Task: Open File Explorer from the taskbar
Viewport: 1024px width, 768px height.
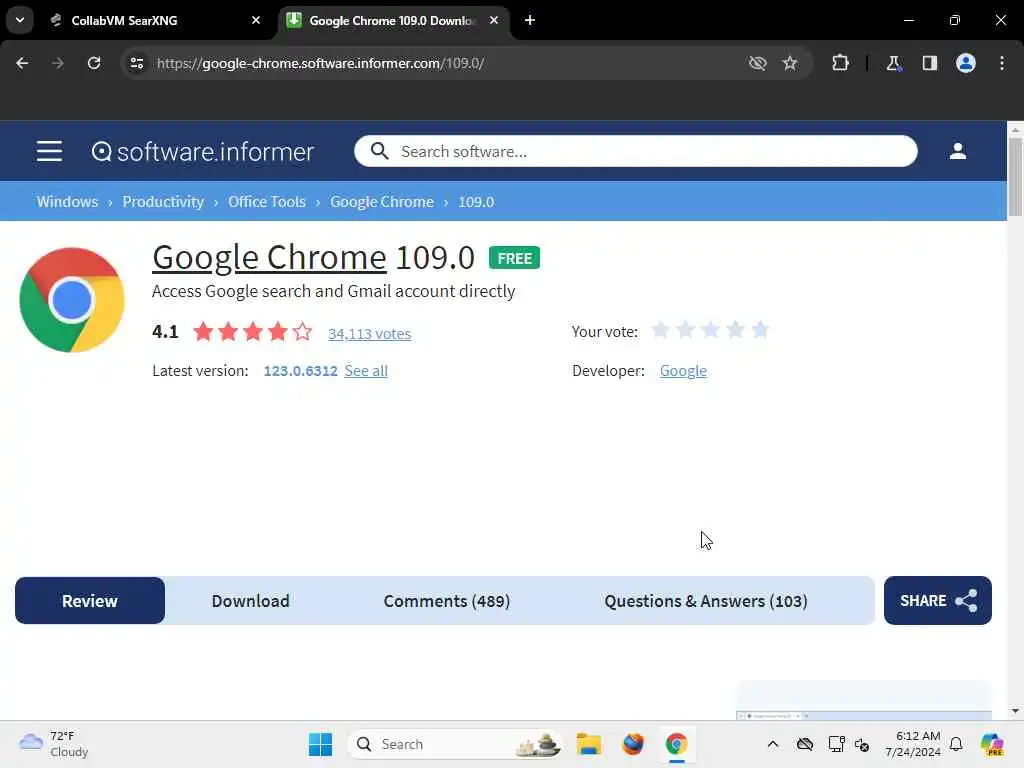Action: click(x=588, y=744)
